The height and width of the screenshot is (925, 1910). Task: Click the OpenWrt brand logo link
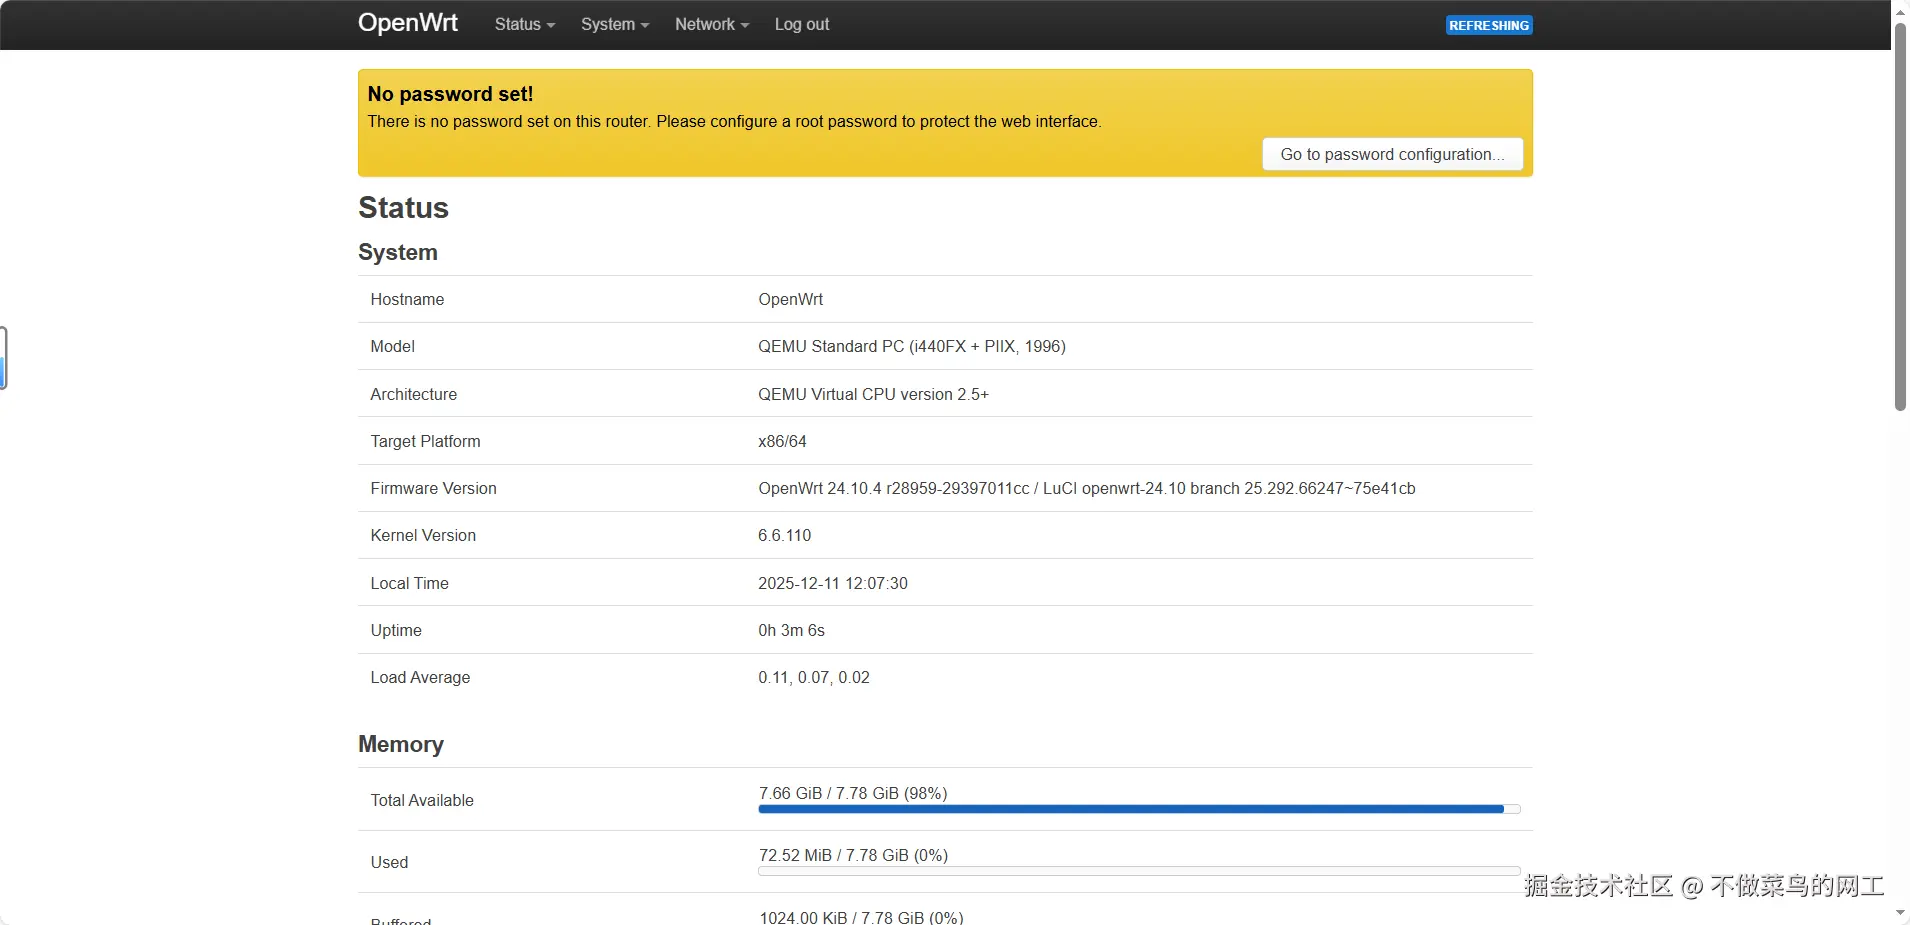[x=408, y=23]
